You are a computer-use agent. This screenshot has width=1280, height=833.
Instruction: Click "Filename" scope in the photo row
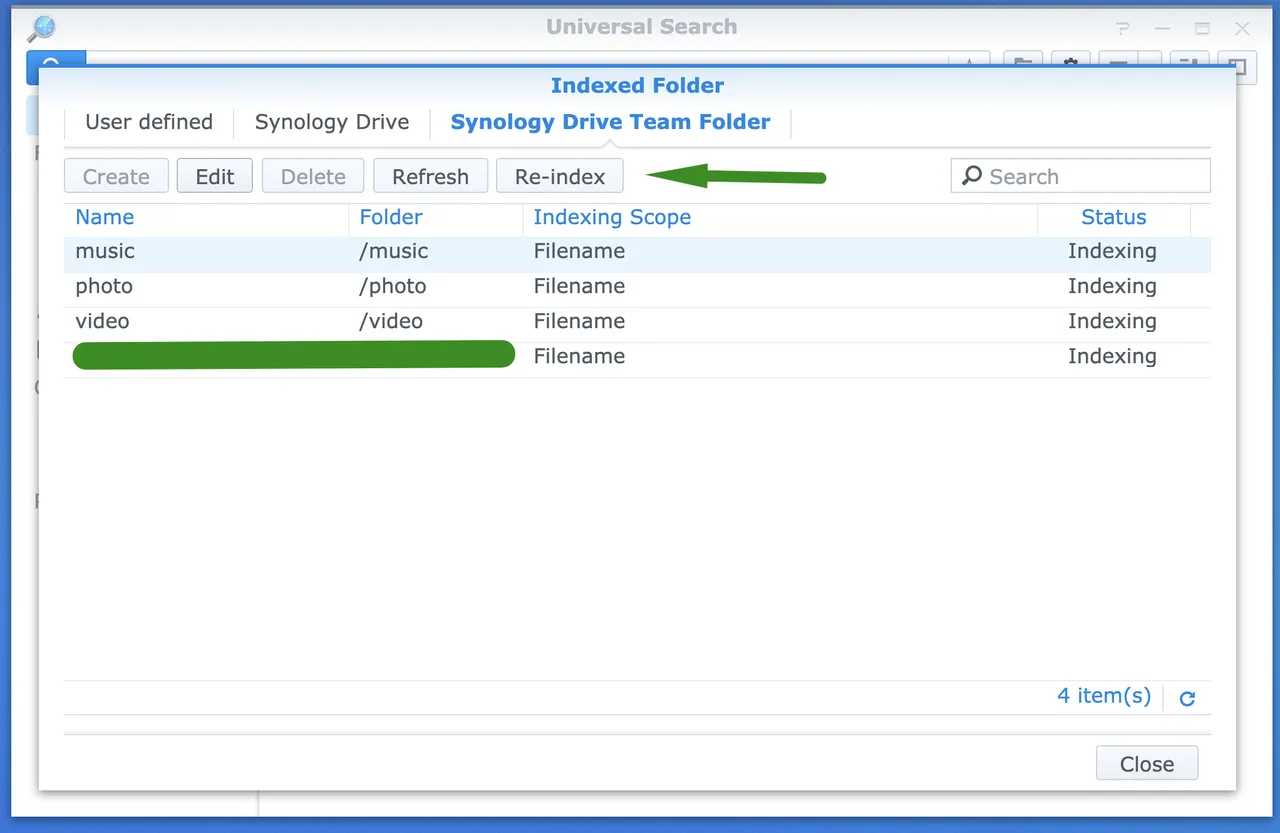click(x=579, y=286)
